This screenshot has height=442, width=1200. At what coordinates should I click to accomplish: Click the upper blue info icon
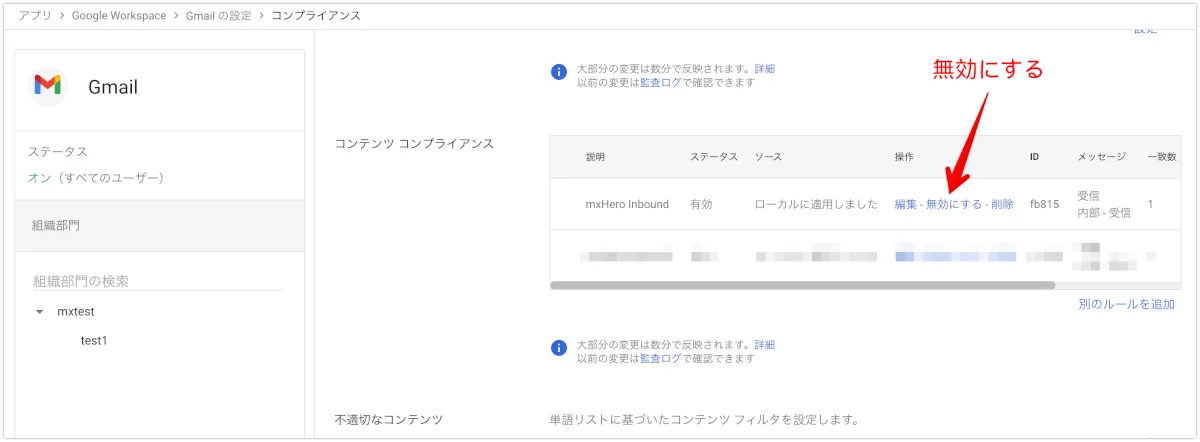559,71
